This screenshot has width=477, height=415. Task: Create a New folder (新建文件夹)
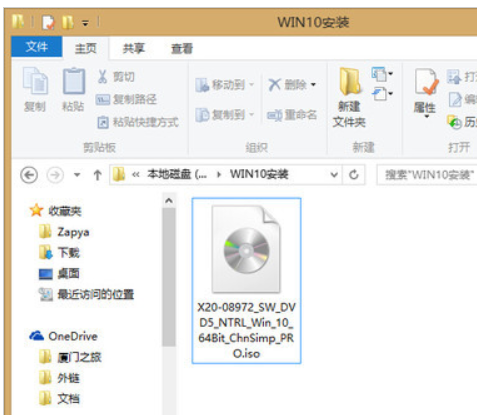(349, 97)
